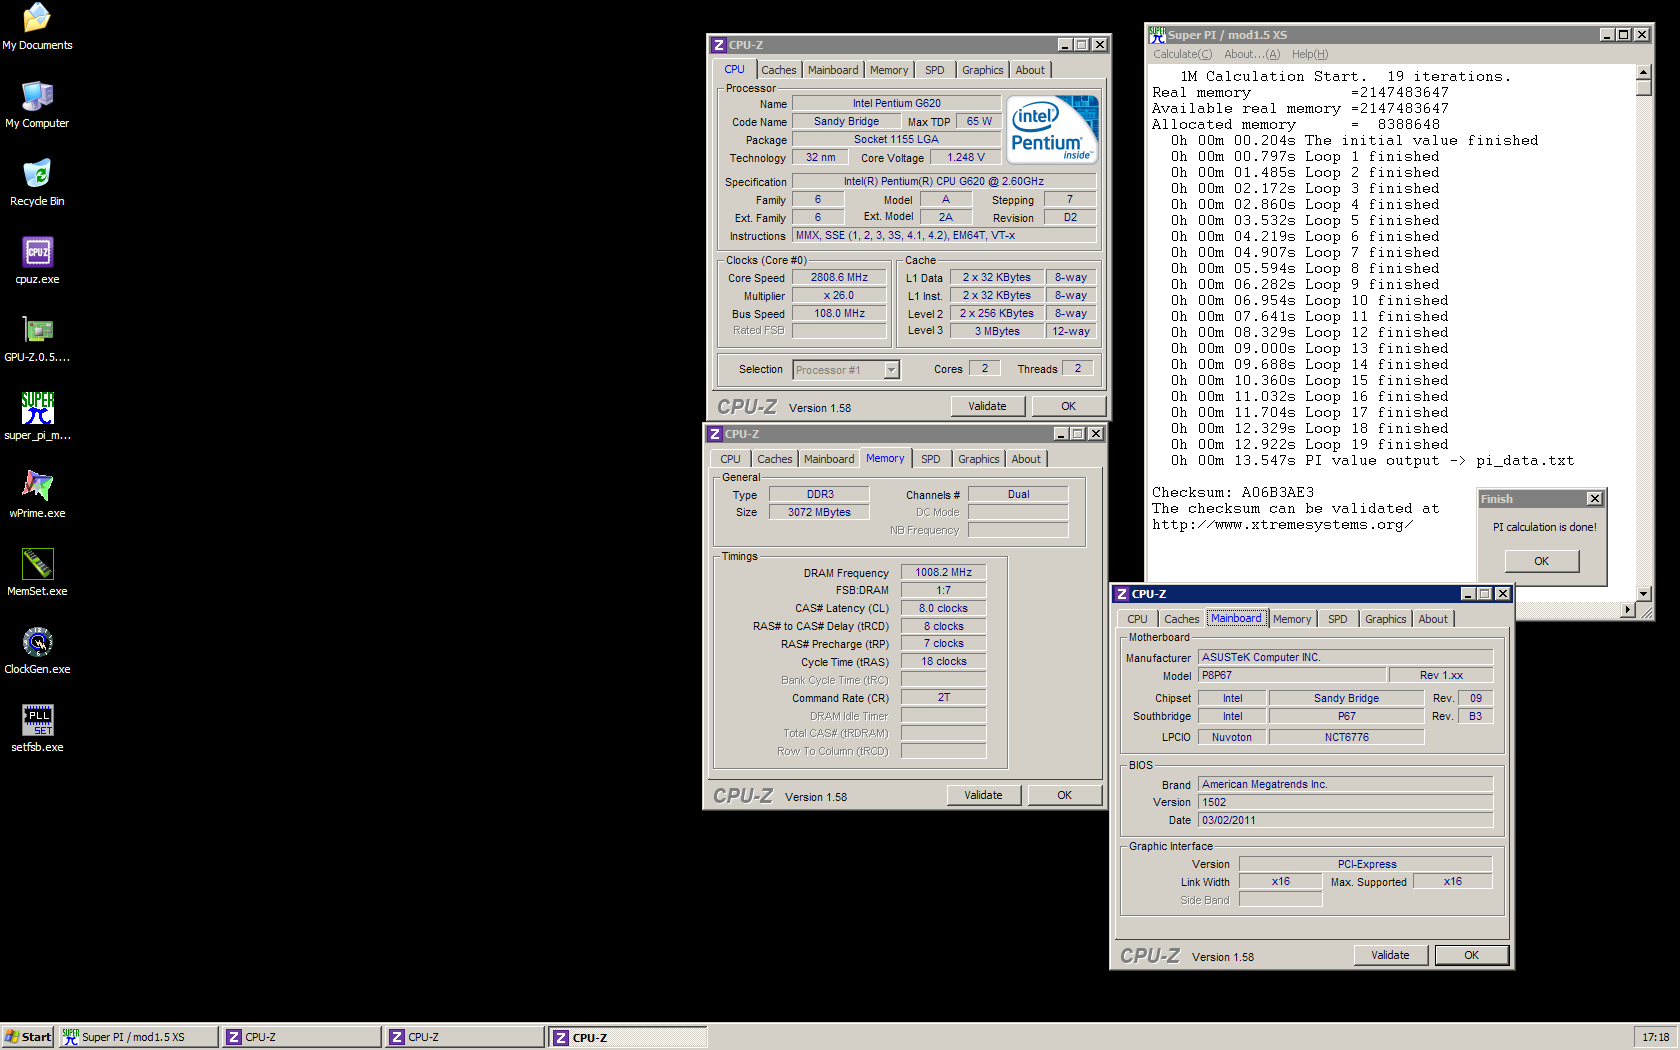Switch to CPU tab in Memory CPU-Z window

pos(730,459)
